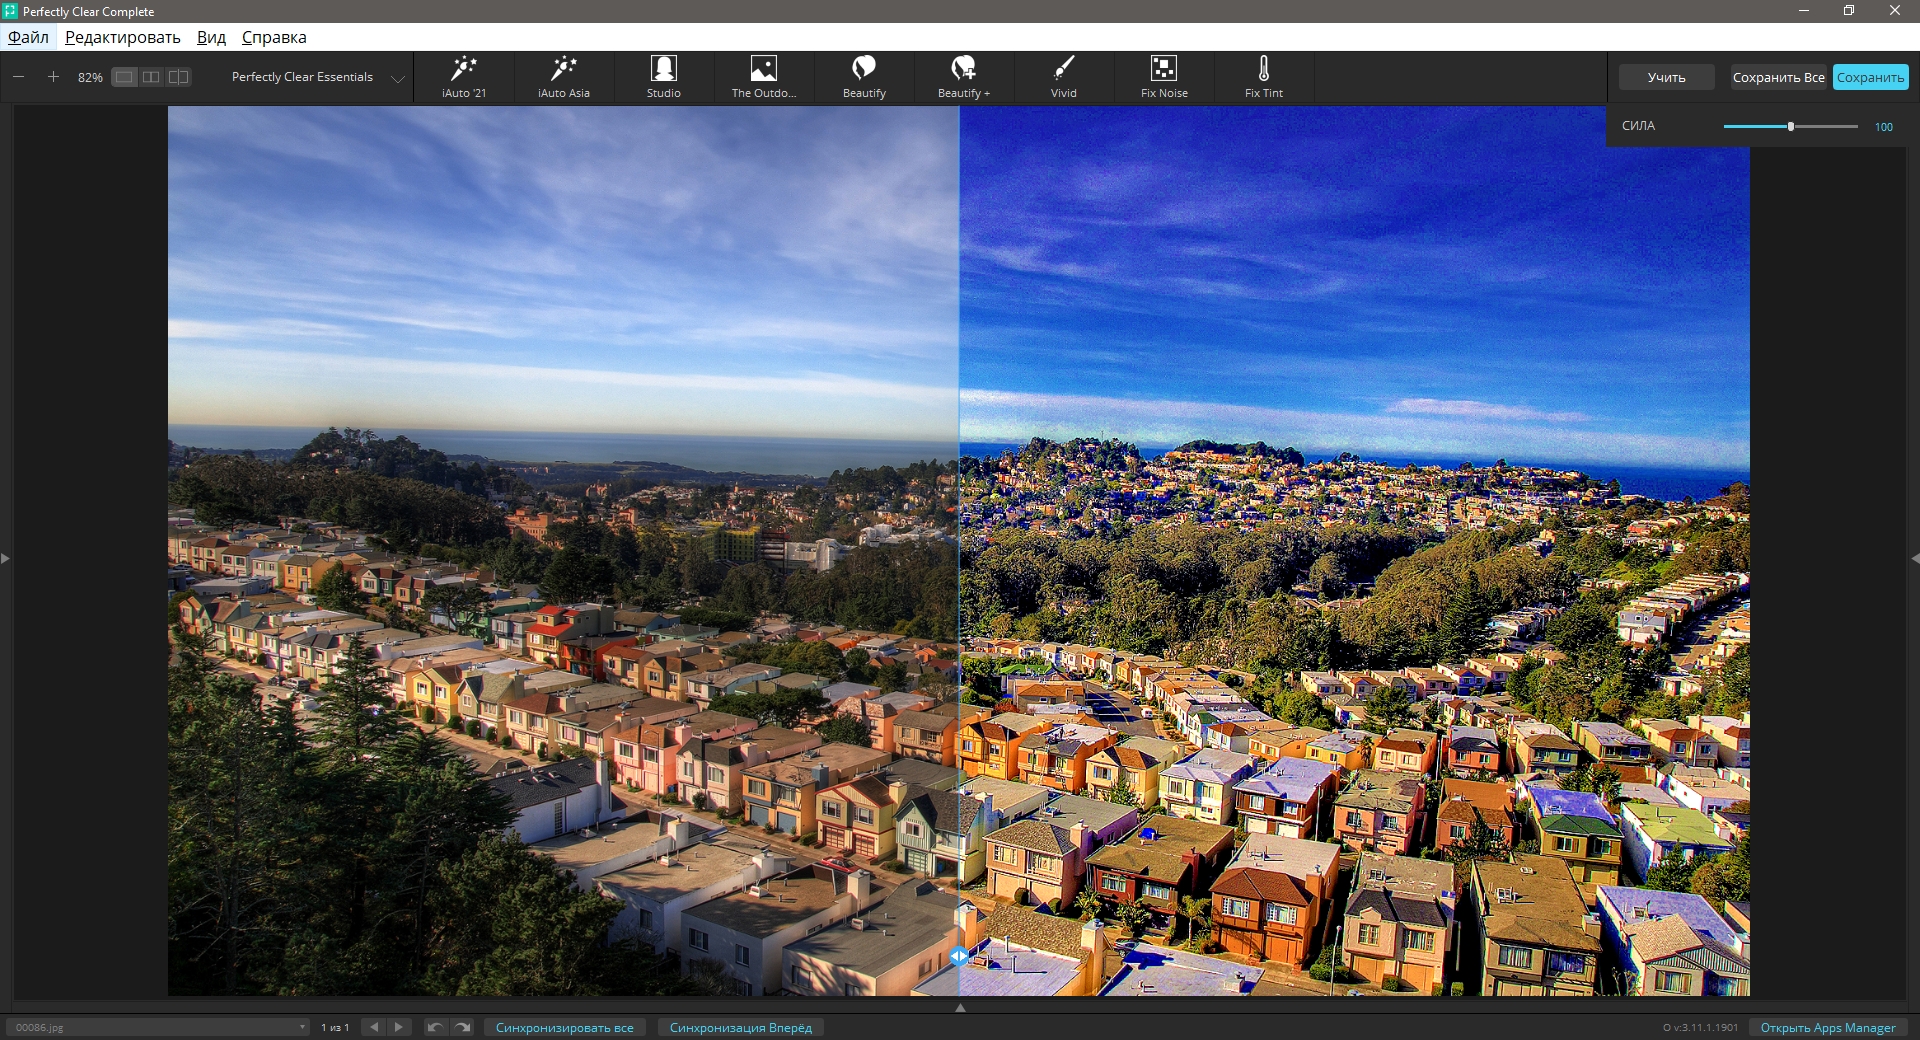Expand the bottom filmstrip panel
Viewport: 1920px width, 1040px height.
pyautogui.click(x=960, y=1007)
